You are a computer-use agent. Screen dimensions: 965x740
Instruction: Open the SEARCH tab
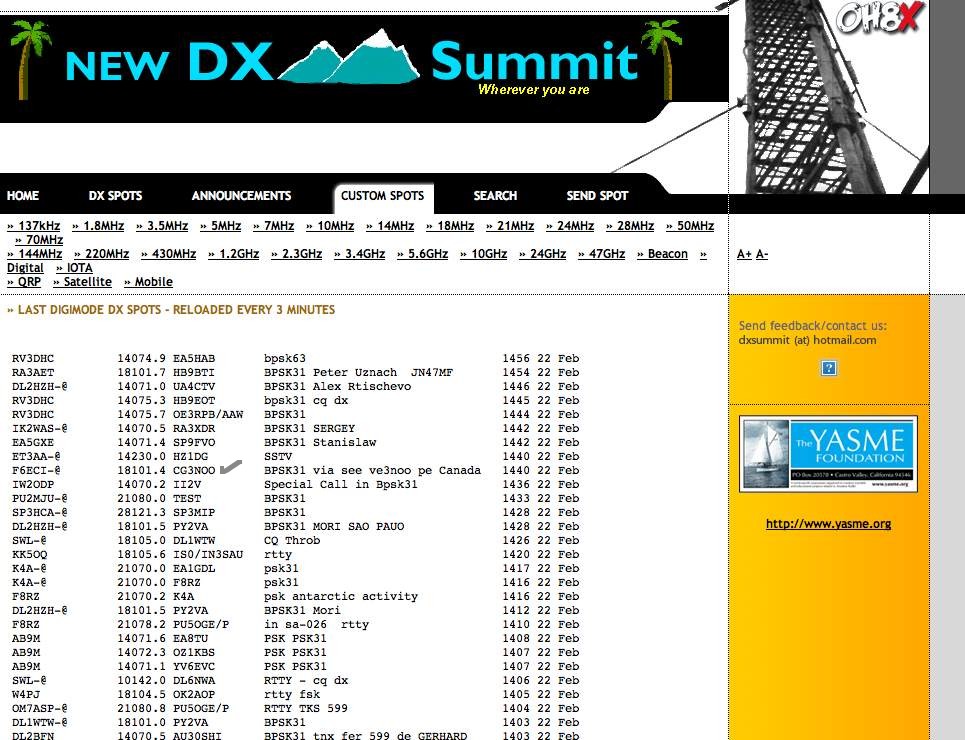[495, 196]
